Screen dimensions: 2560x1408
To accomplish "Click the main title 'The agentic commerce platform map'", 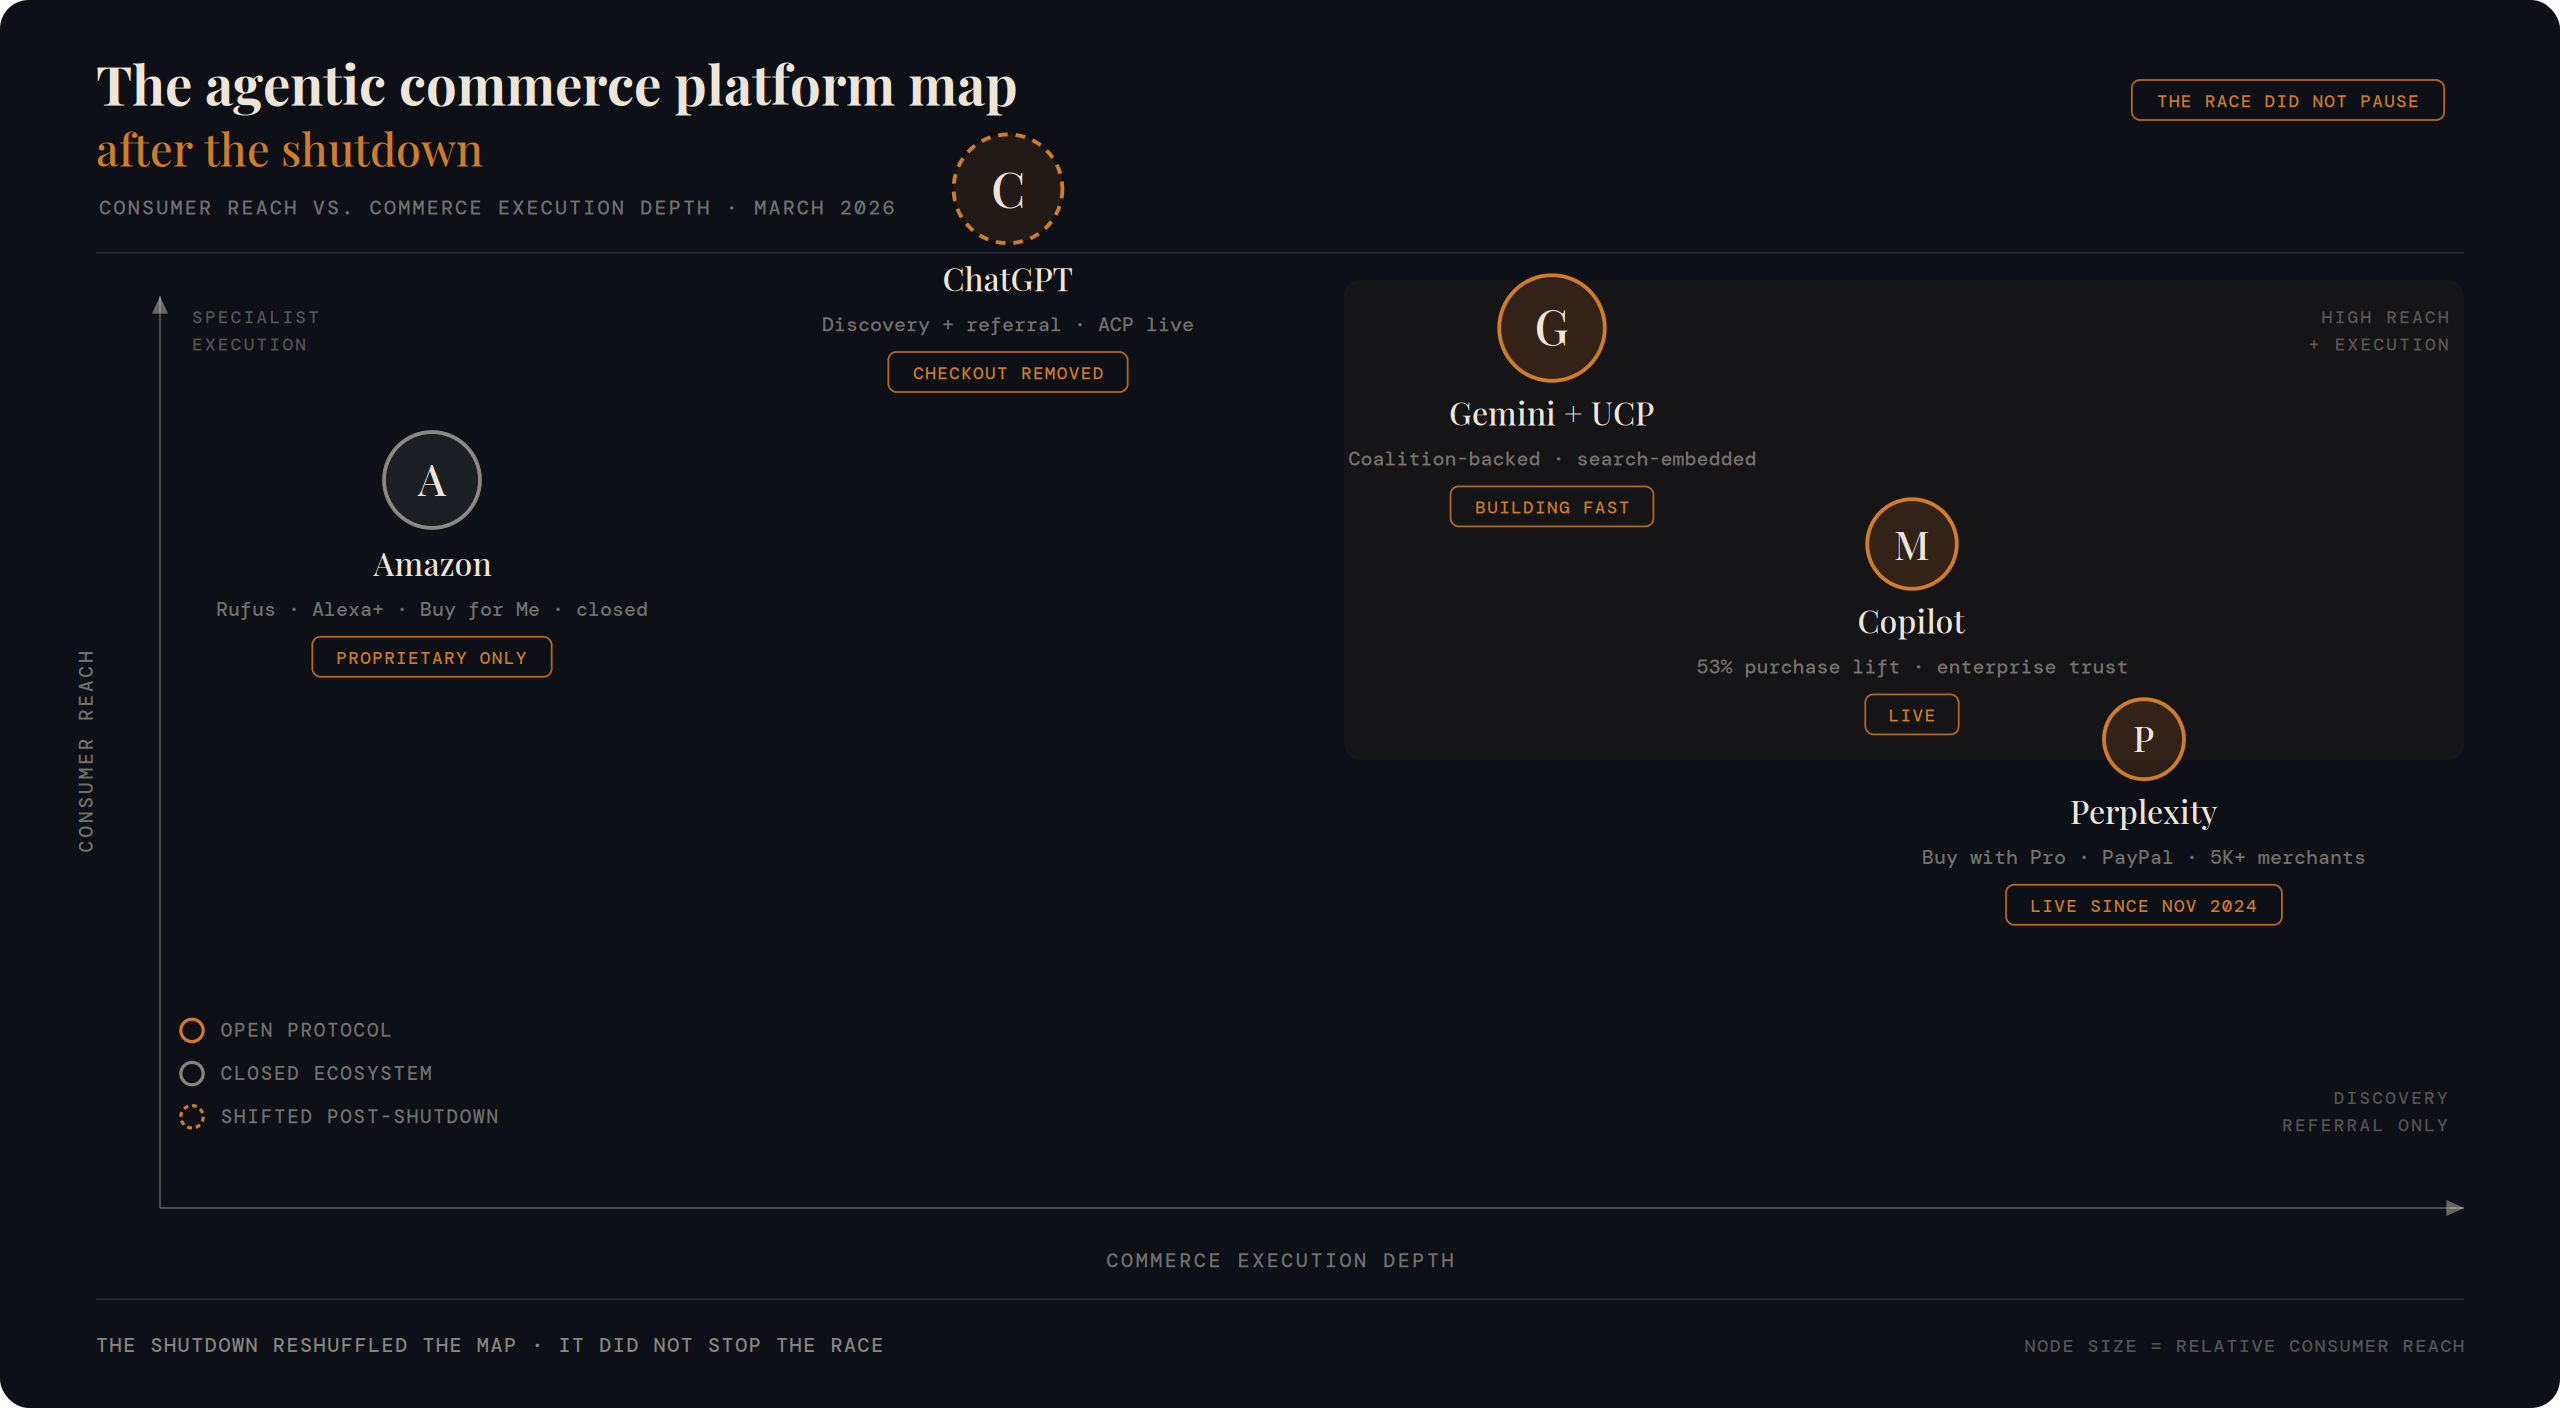I will click(556, 86).
